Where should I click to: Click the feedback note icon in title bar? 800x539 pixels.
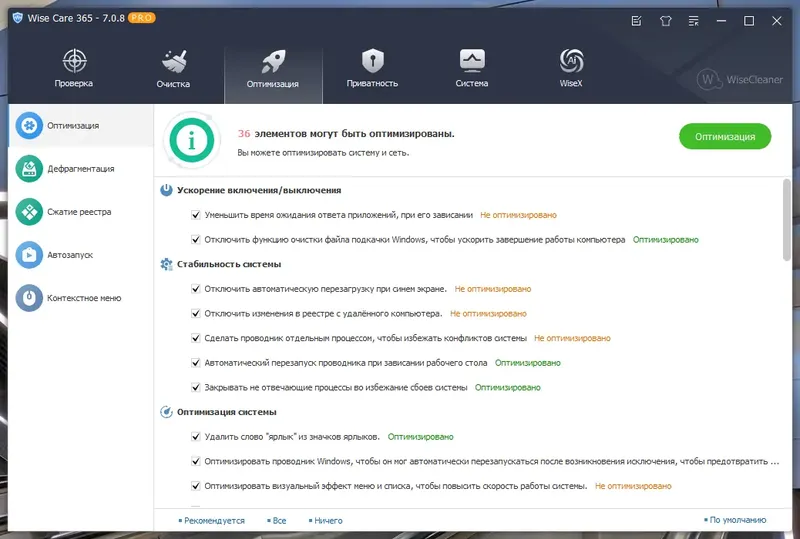(636, 21)
